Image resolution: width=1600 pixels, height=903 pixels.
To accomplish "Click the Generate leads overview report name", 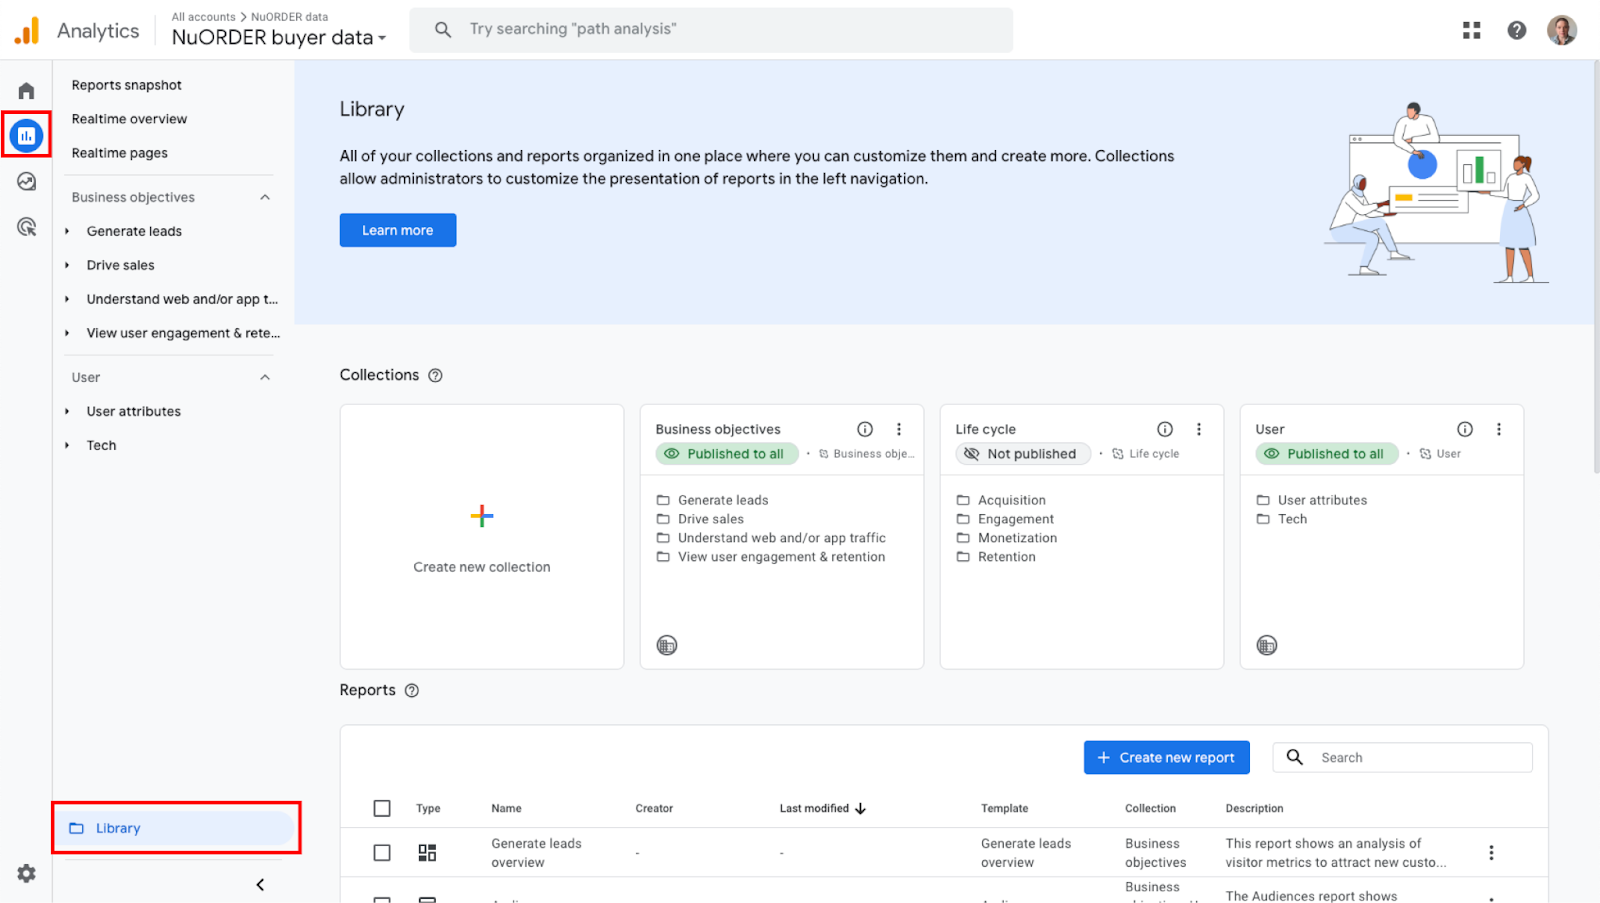I will tap(536, 853).
